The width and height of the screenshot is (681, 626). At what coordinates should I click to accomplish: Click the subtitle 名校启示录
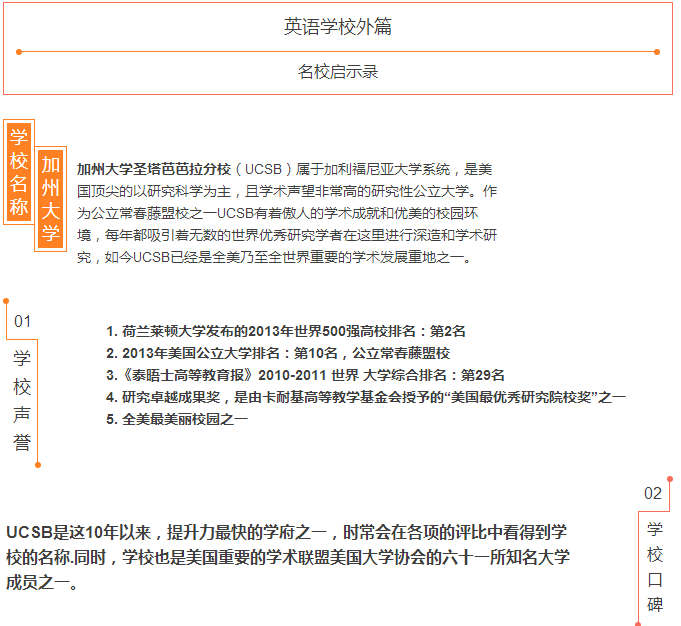[x=337, y=72]
